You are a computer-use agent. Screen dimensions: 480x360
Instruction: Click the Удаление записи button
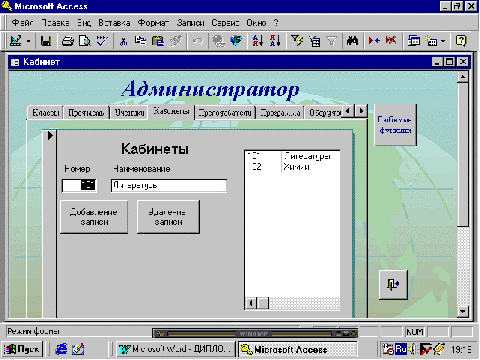click(168, 217)
